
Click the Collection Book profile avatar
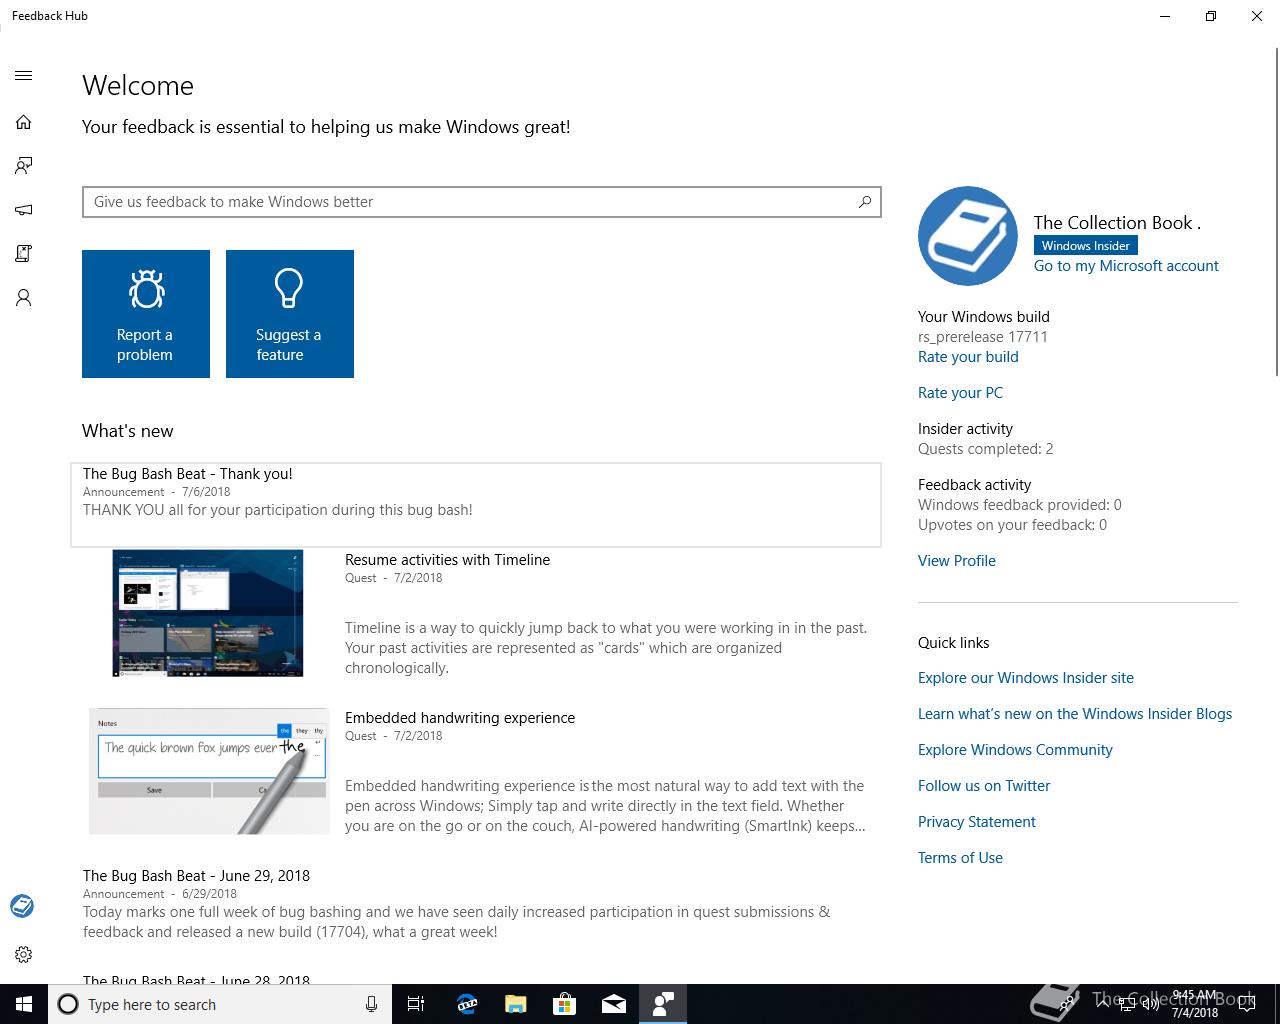point(968,236)
